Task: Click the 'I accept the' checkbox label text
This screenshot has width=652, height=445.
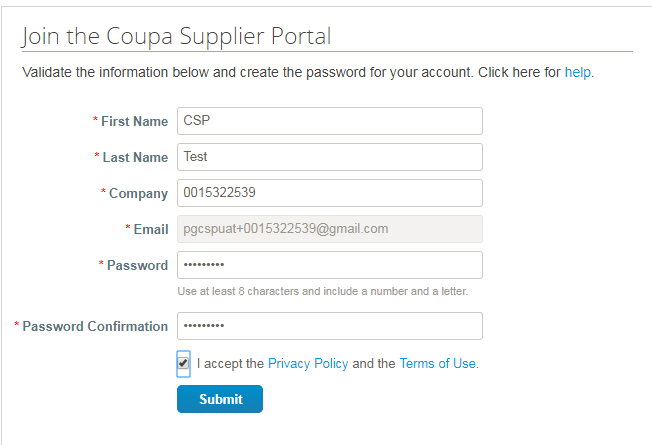Action: 230,363
